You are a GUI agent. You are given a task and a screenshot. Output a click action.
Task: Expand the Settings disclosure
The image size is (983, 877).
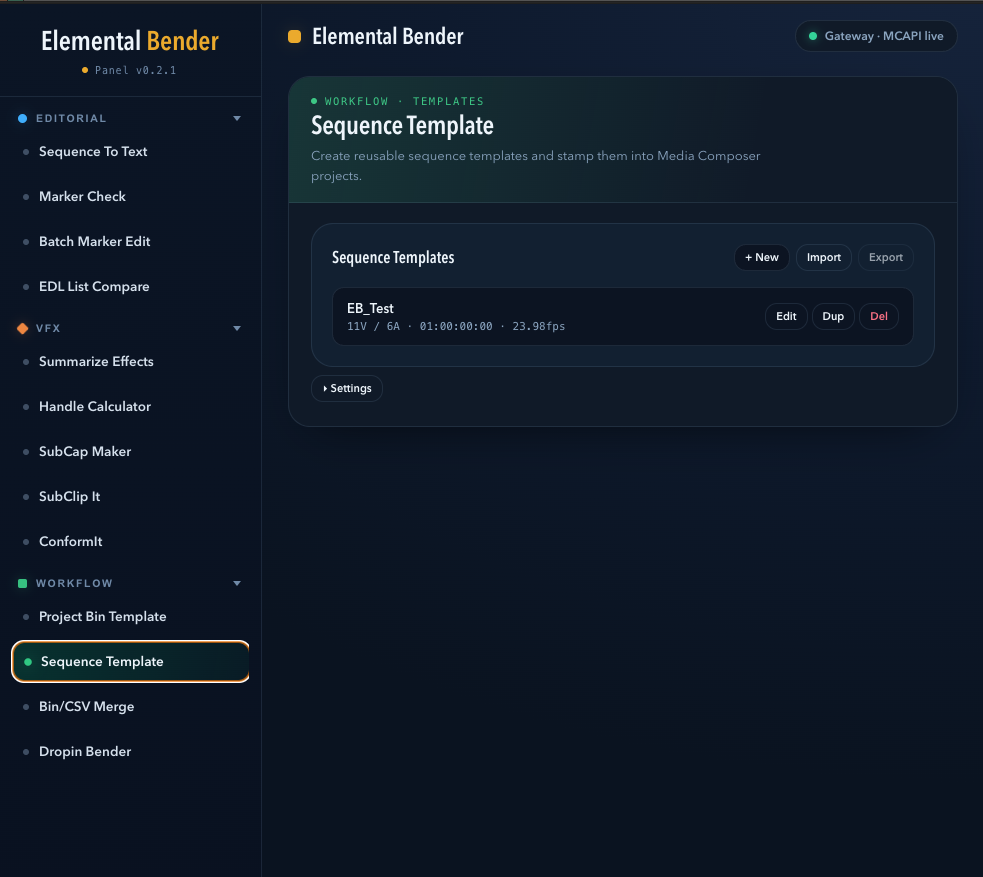[347, 389]
